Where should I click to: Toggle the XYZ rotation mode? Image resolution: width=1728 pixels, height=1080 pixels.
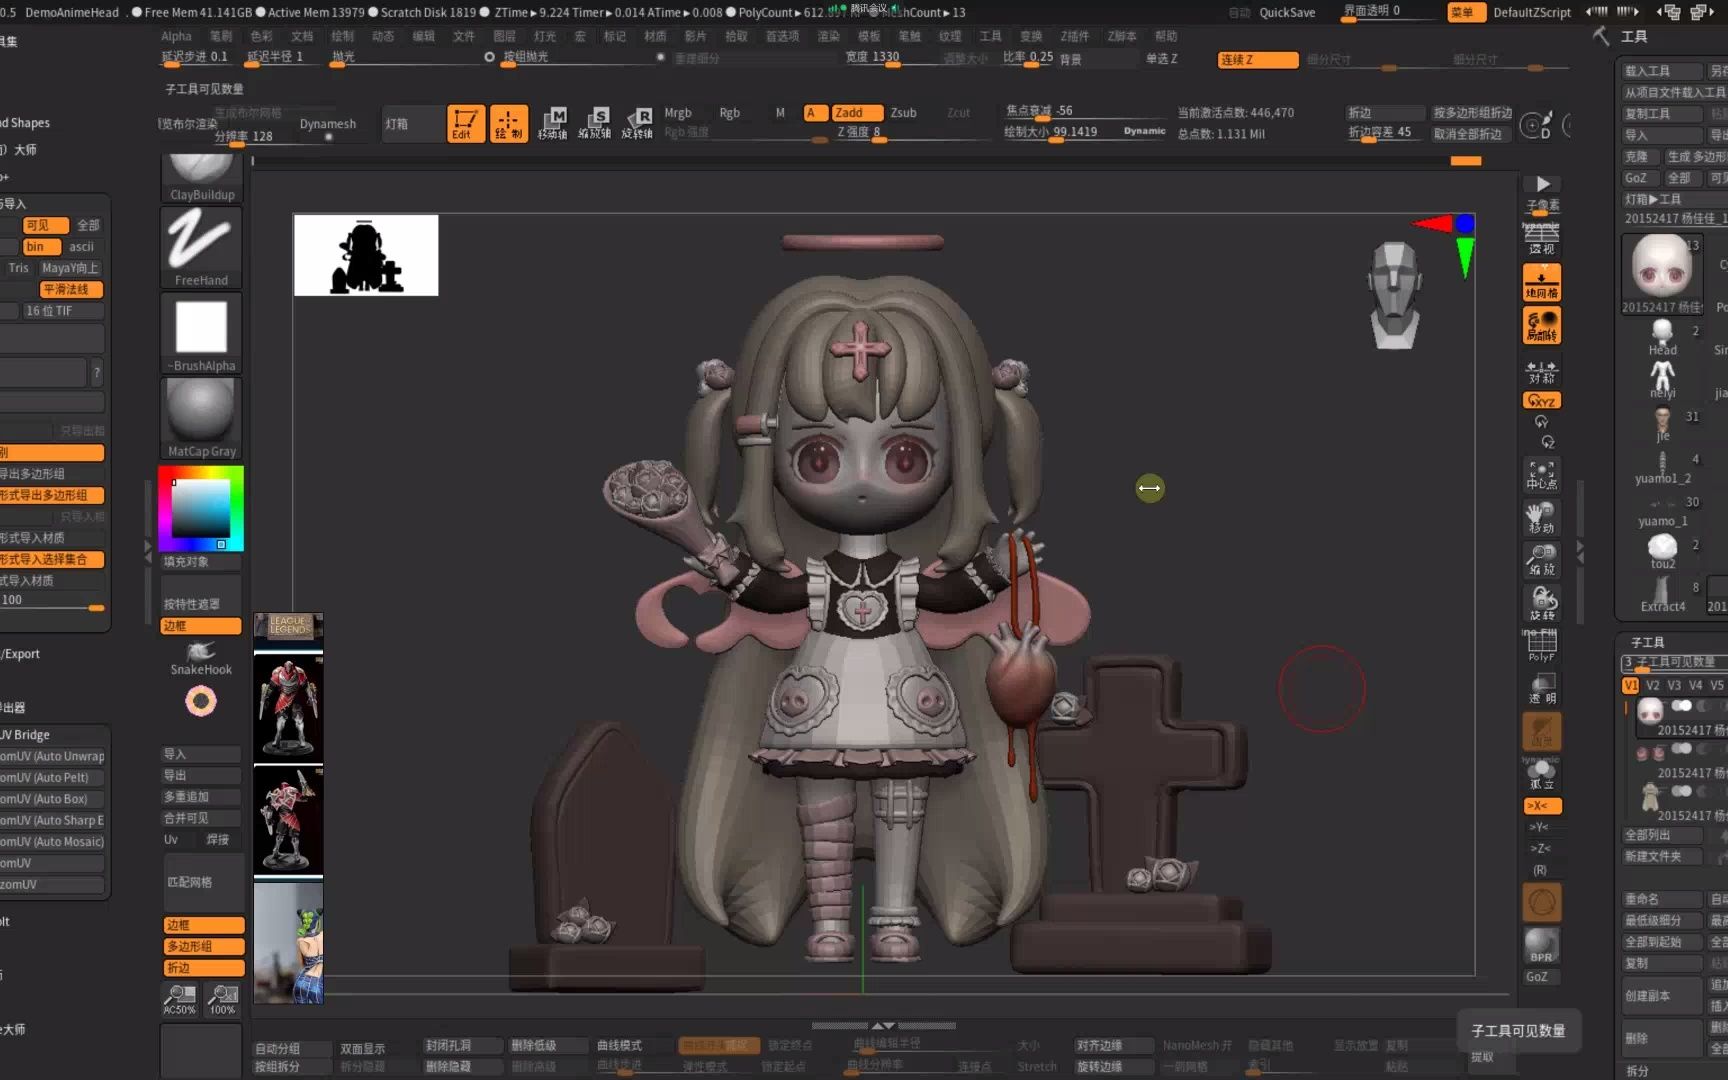1541,401
